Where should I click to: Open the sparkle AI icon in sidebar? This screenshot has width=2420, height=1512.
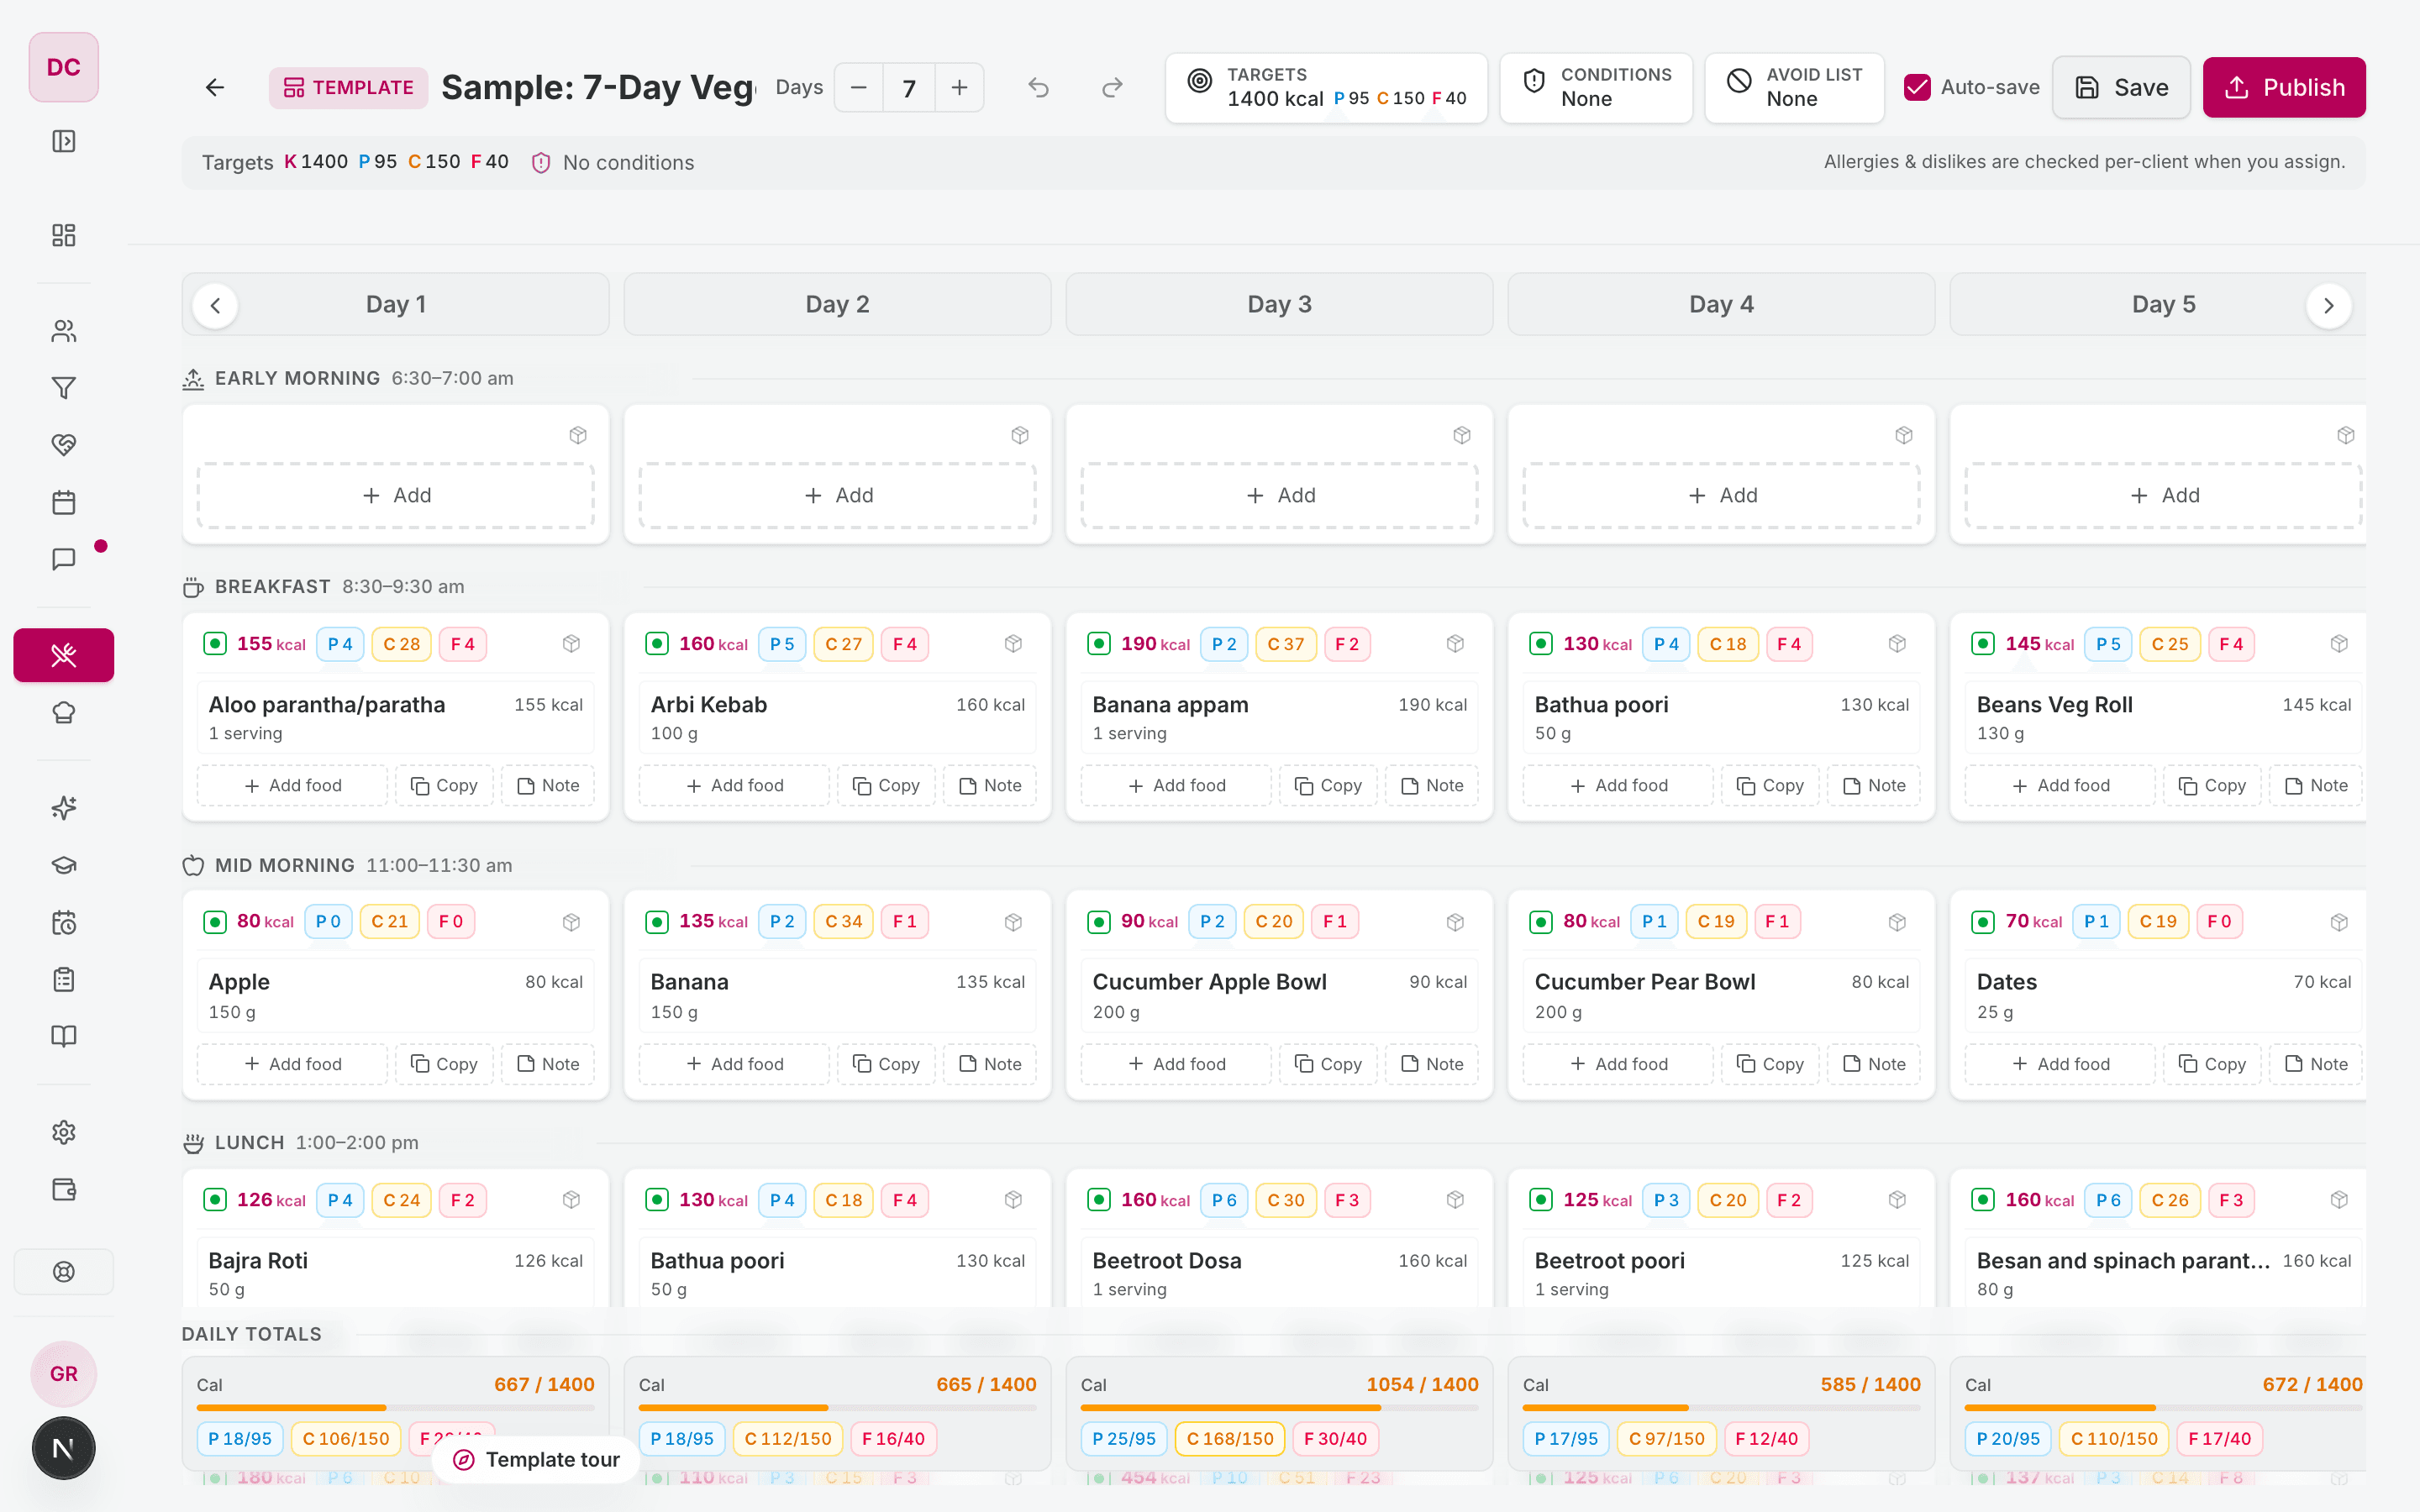[64, 808]
